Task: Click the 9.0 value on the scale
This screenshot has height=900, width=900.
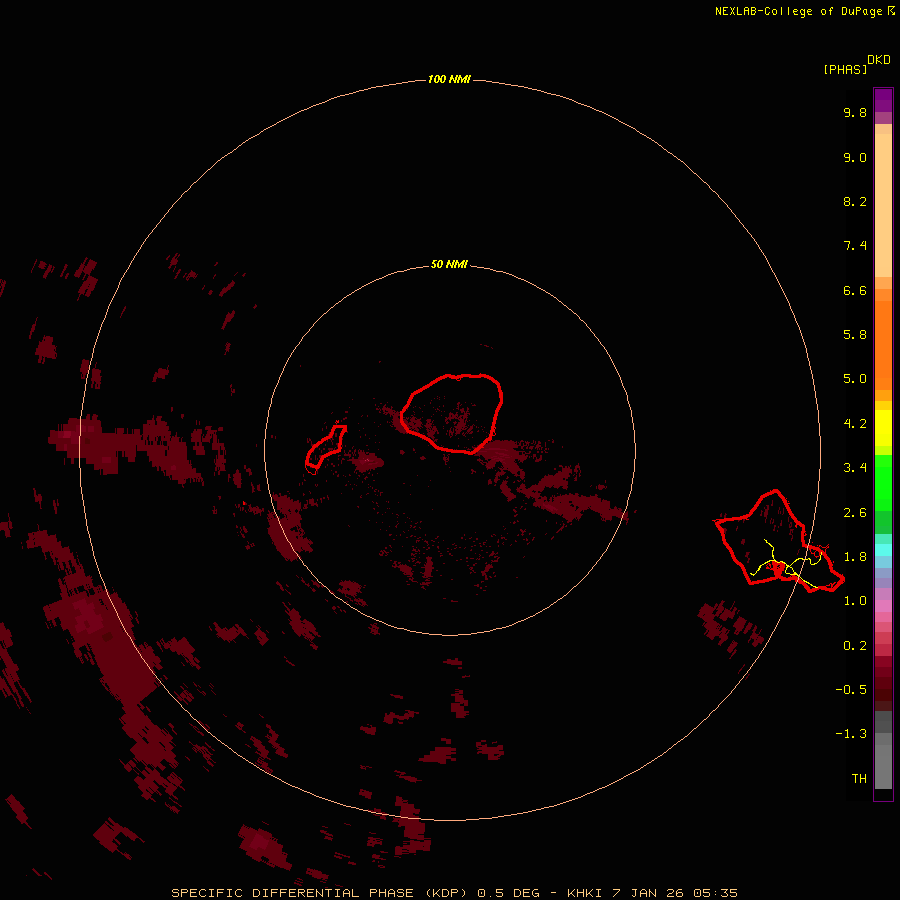Action: click(x=855, y=157)
